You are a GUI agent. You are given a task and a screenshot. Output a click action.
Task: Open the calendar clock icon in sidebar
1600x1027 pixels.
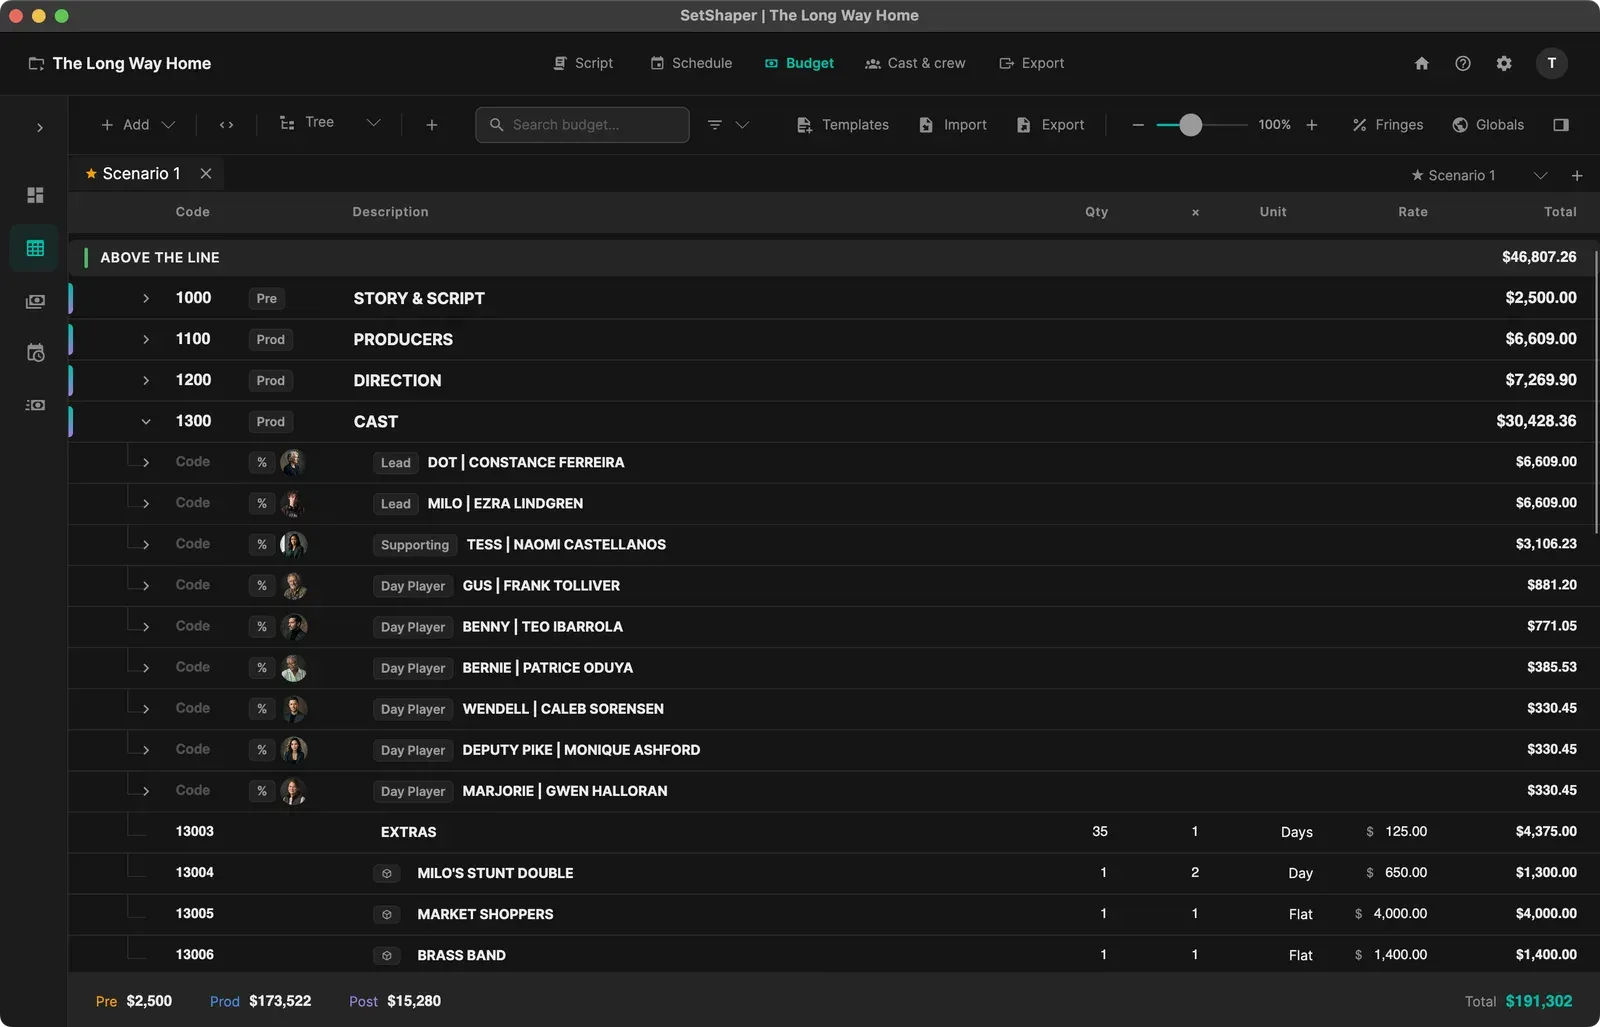click(x=35, y=352)
